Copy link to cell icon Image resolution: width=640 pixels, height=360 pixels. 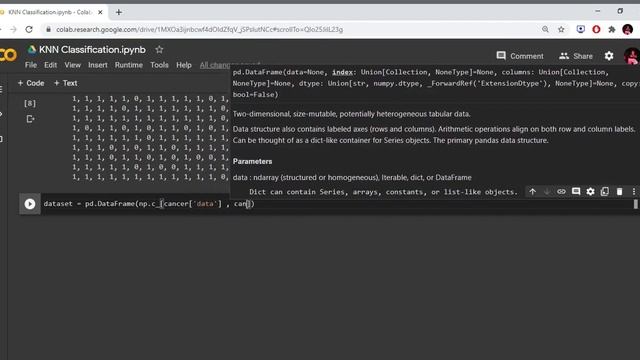point(561,191)
